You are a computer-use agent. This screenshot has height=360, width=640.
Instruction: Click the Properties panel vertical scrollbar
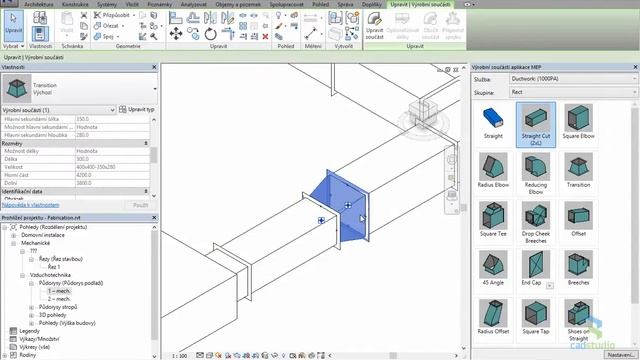pos(154,157)
